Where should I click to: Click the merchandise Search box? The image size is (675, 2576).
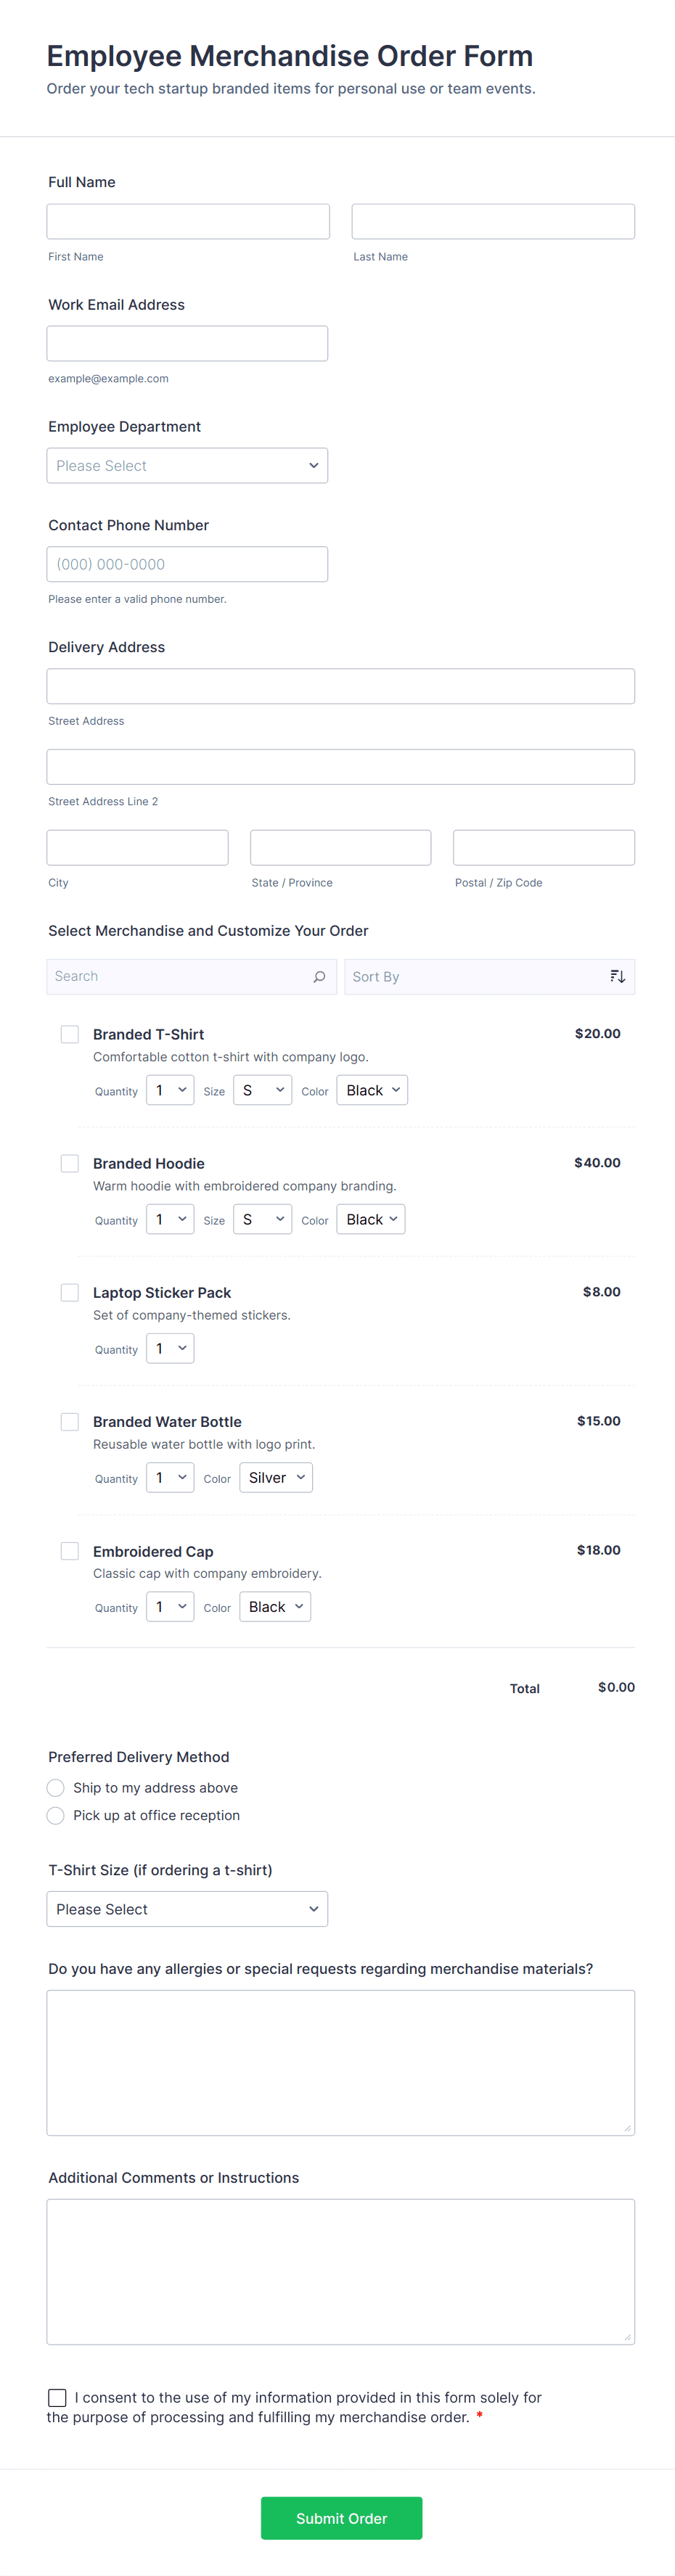(x=180, y=976)
